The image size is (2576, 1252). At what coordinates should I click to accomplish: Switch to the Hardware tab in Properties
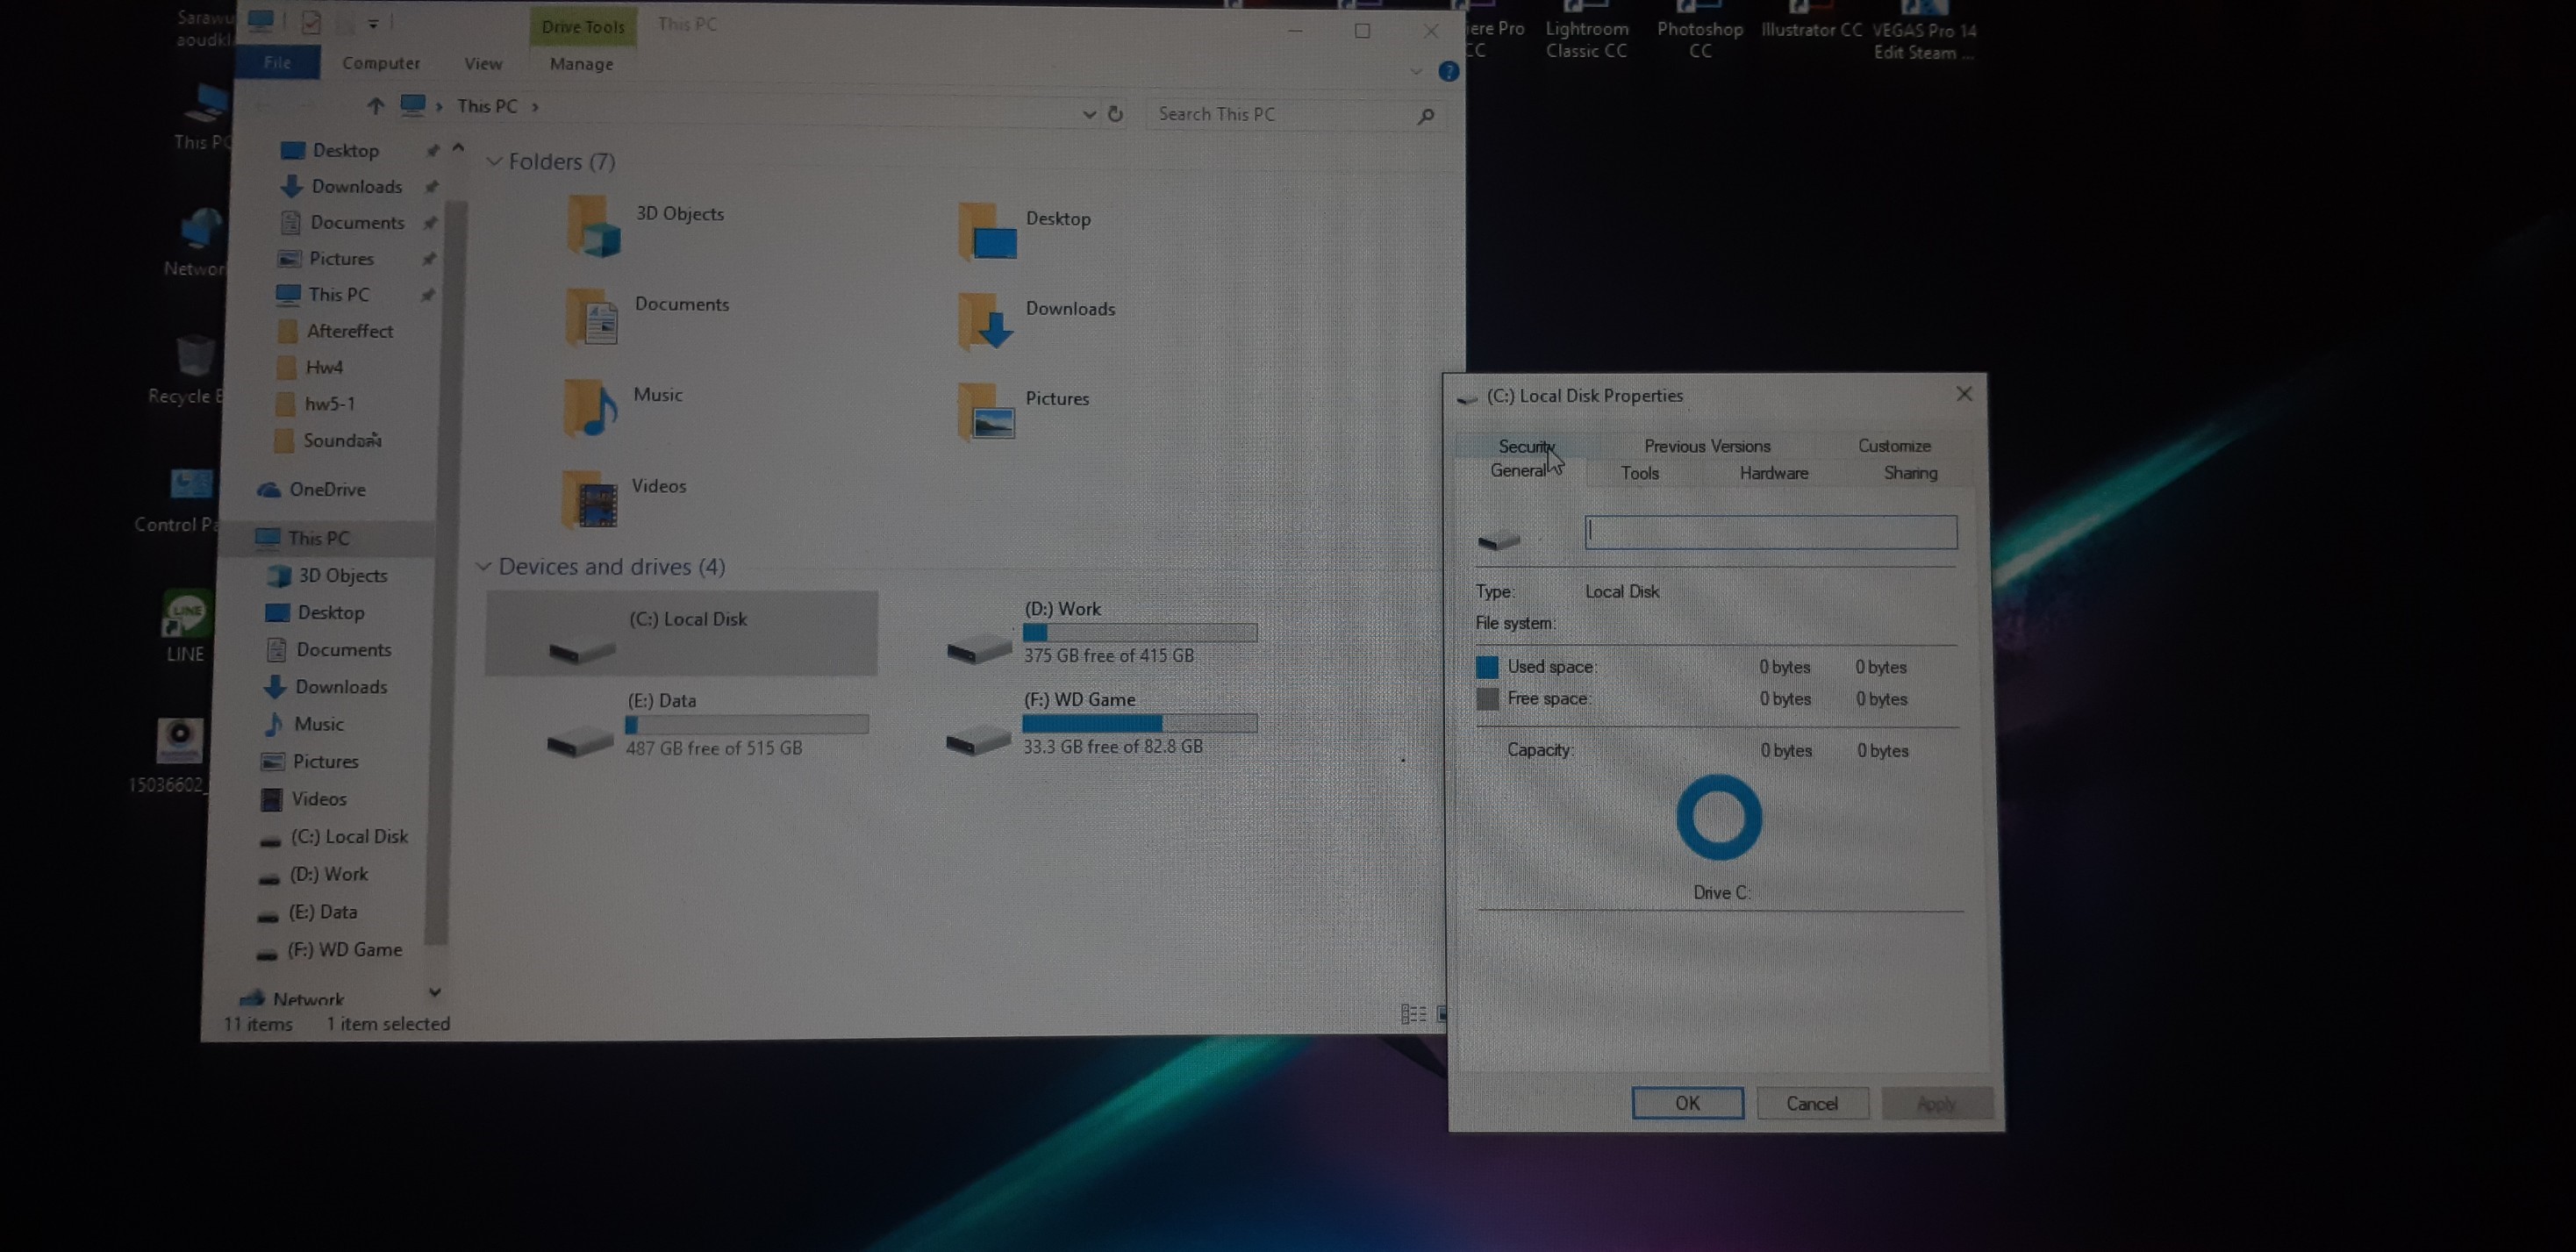pos(1773,473)
